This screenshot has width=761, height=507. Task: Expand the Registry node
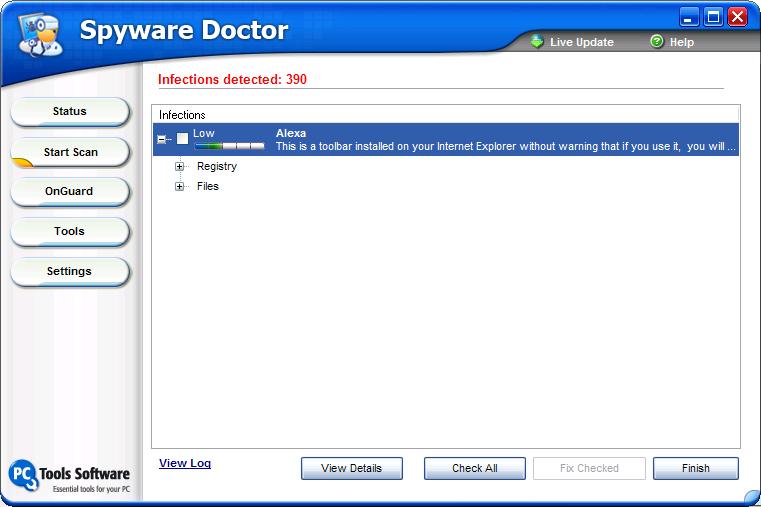pyautogui.click(x=180, y=166)
